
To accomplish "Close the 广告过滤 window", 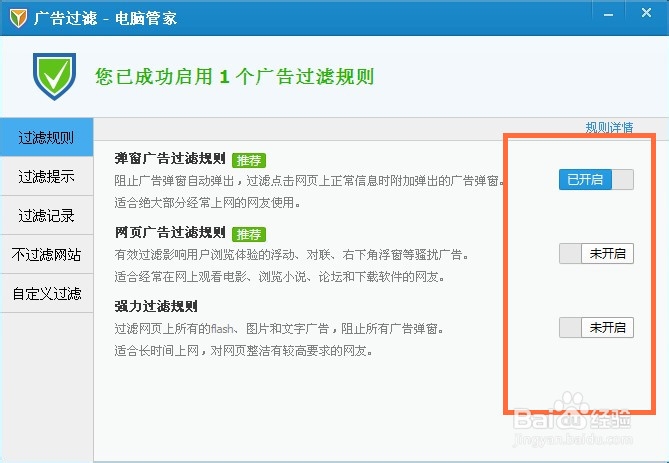I will tap(646, 13).
